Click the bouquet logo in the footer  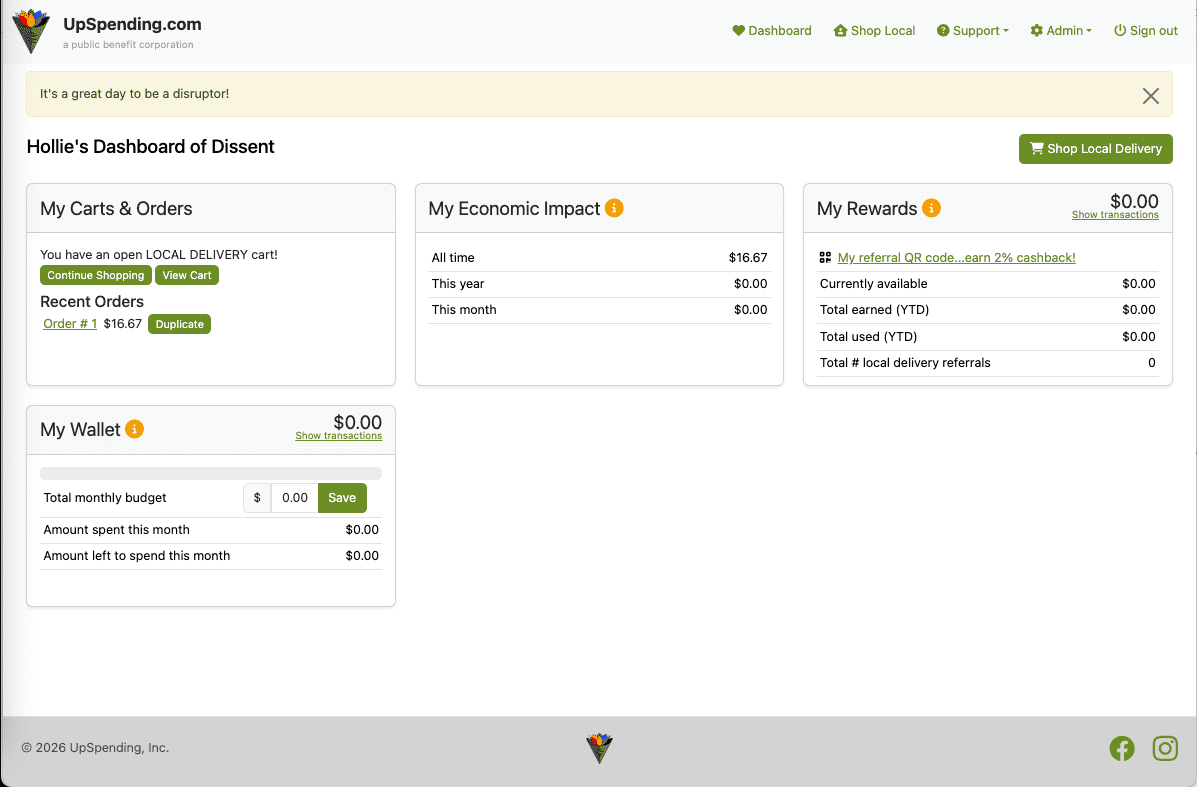(599, 748)
